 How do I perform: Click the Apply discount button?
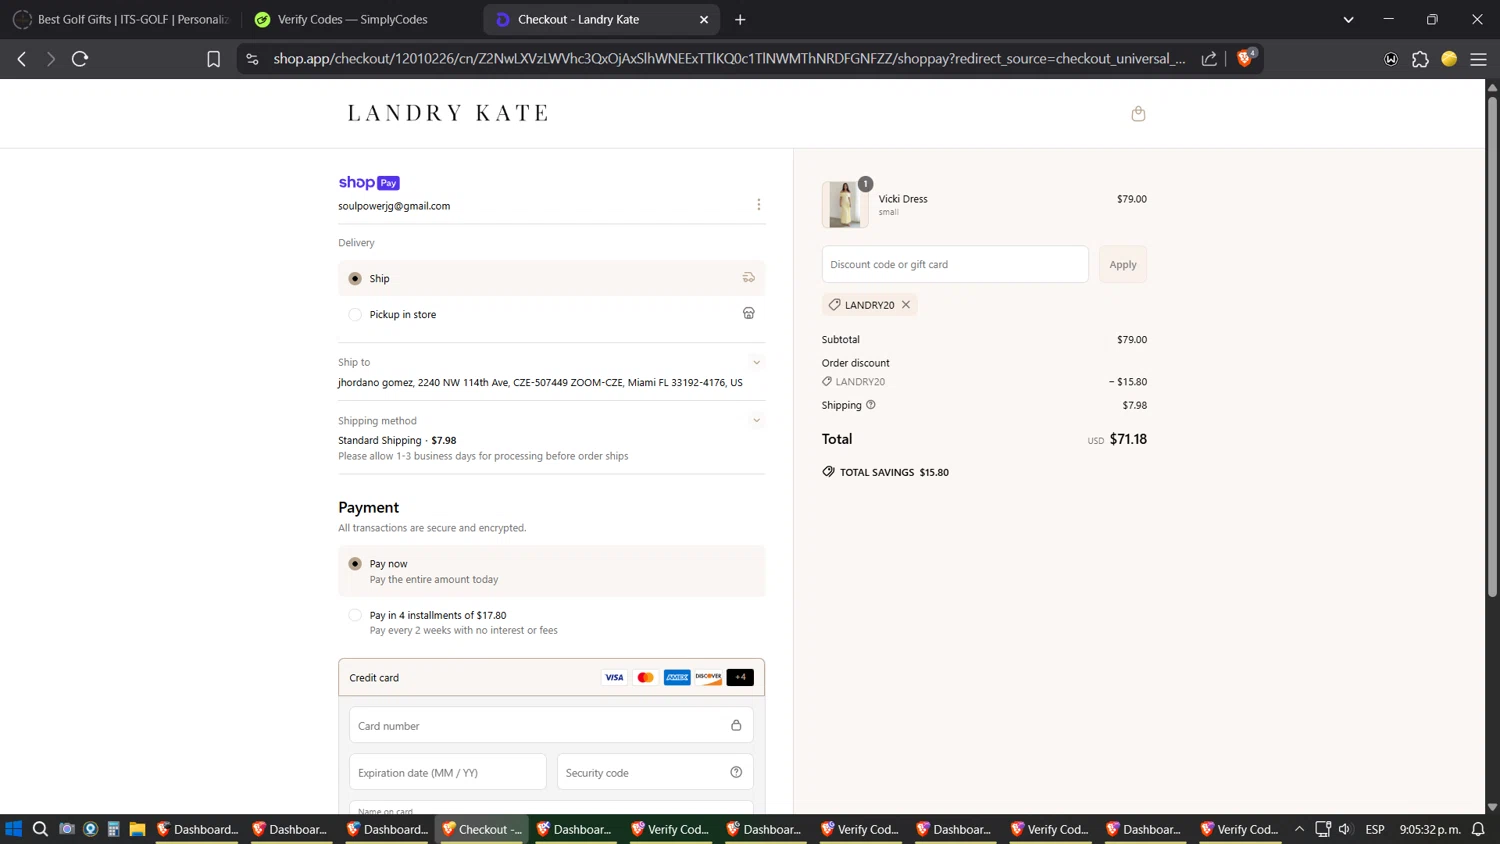1123,264
